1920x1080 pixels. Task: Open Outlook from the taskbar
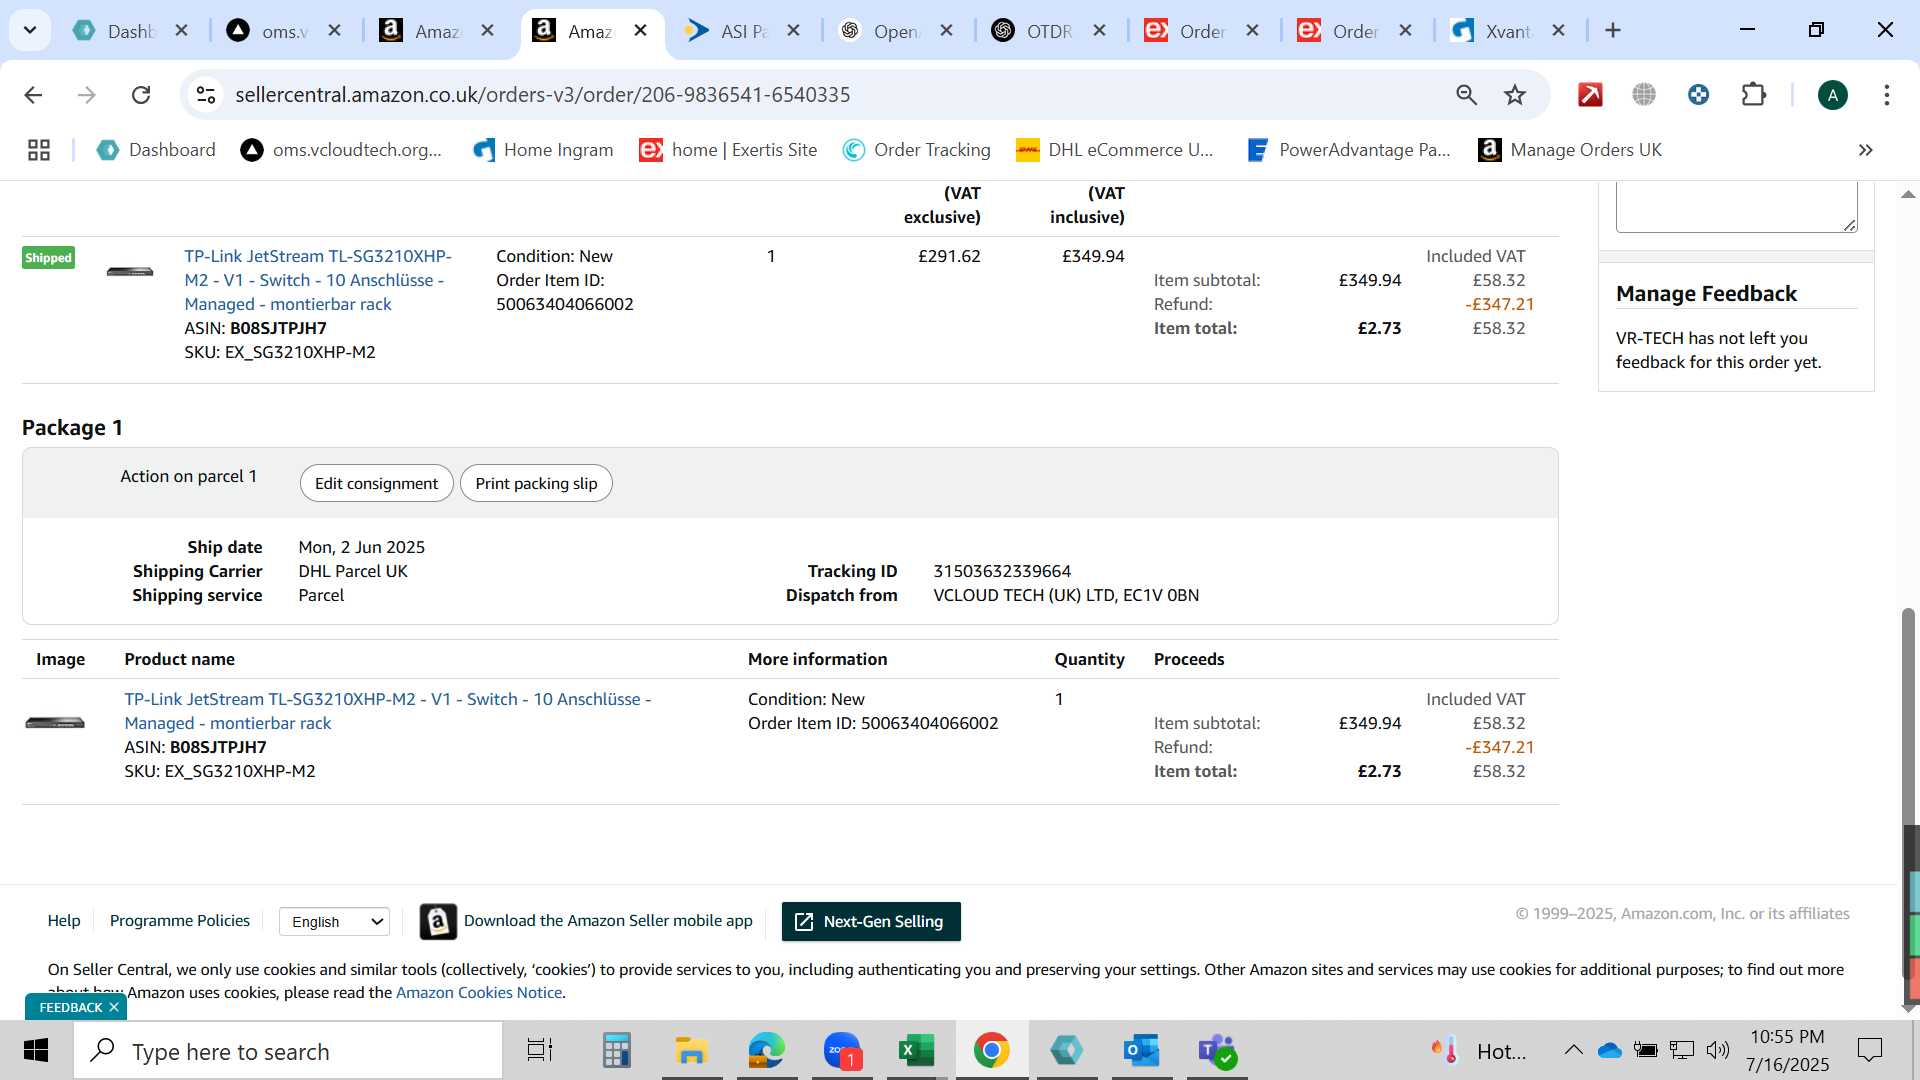(x=1141, y=1051)
